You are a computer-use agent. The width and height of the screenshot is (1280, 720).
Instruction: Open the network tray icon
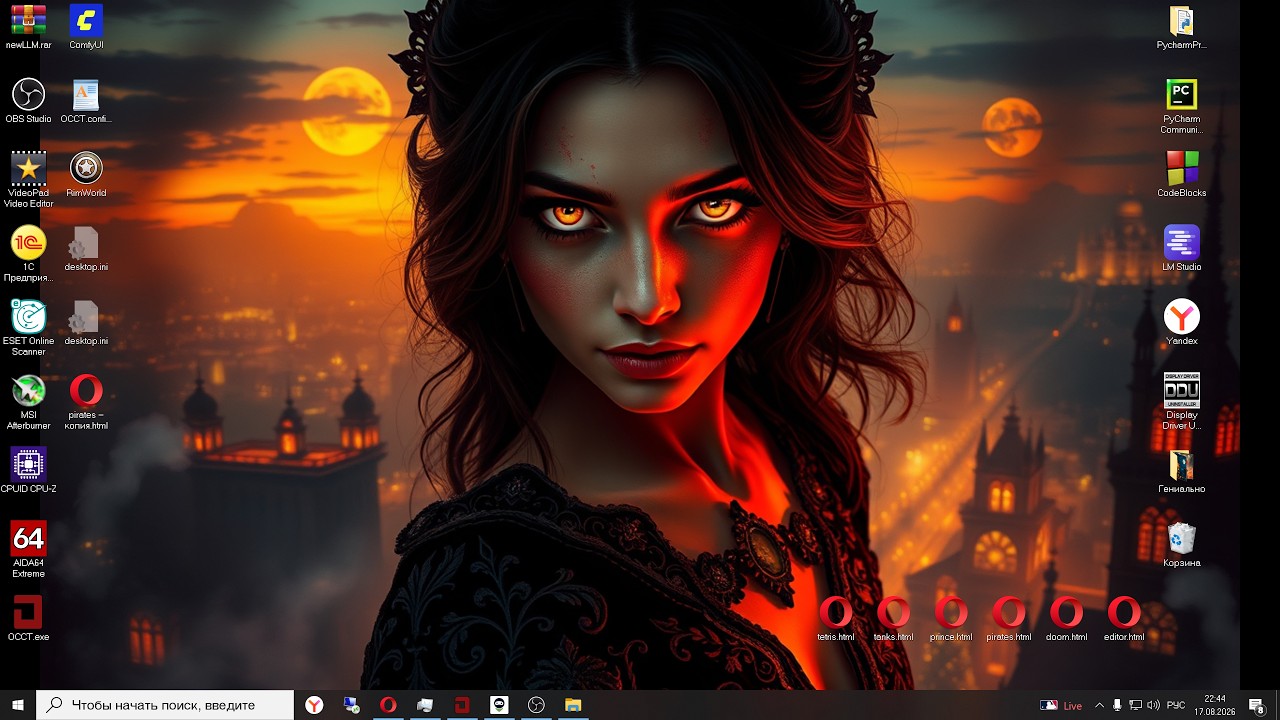coord(1135,705)
